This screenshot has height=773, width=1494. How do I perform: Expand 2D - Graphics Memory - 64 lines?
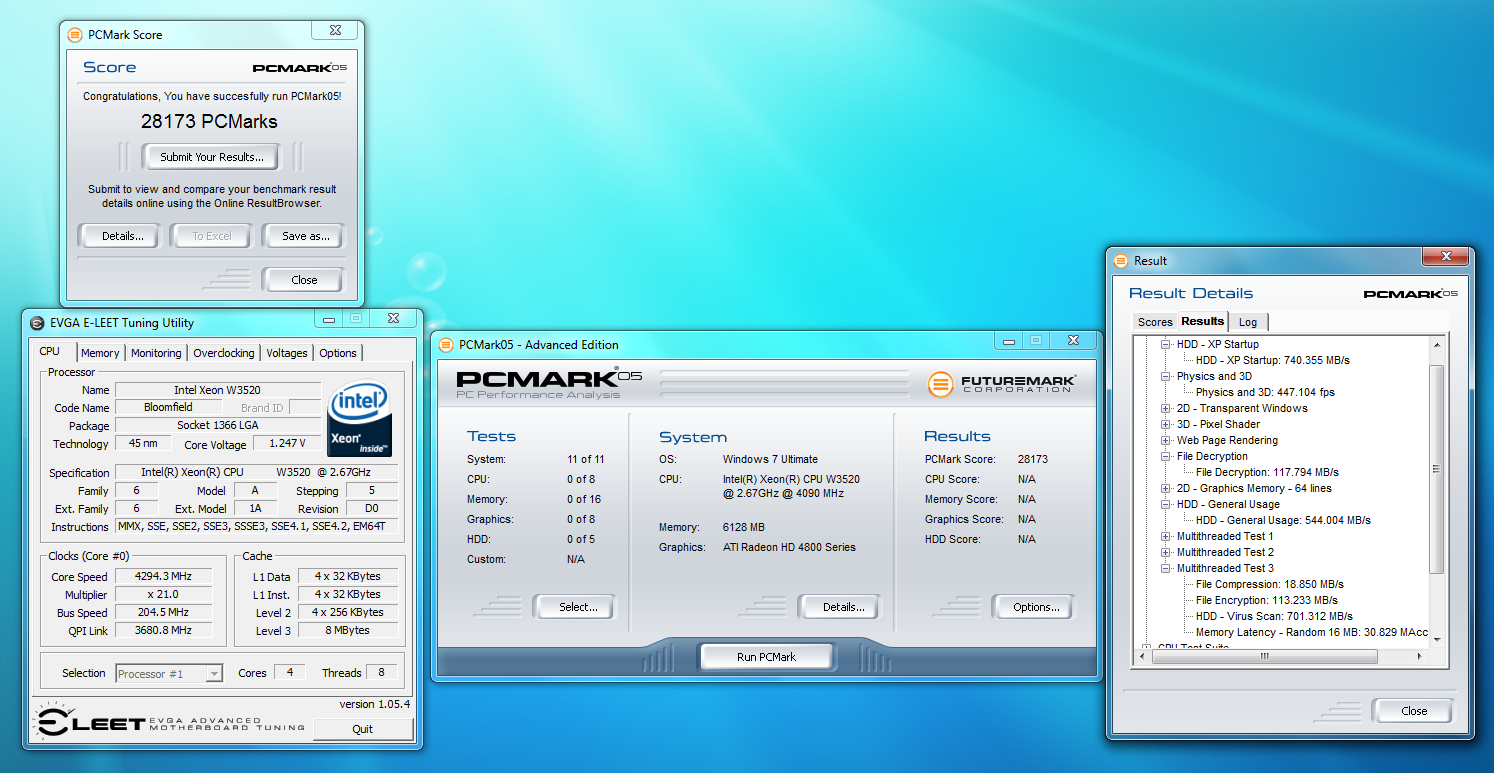[1166, 488]
